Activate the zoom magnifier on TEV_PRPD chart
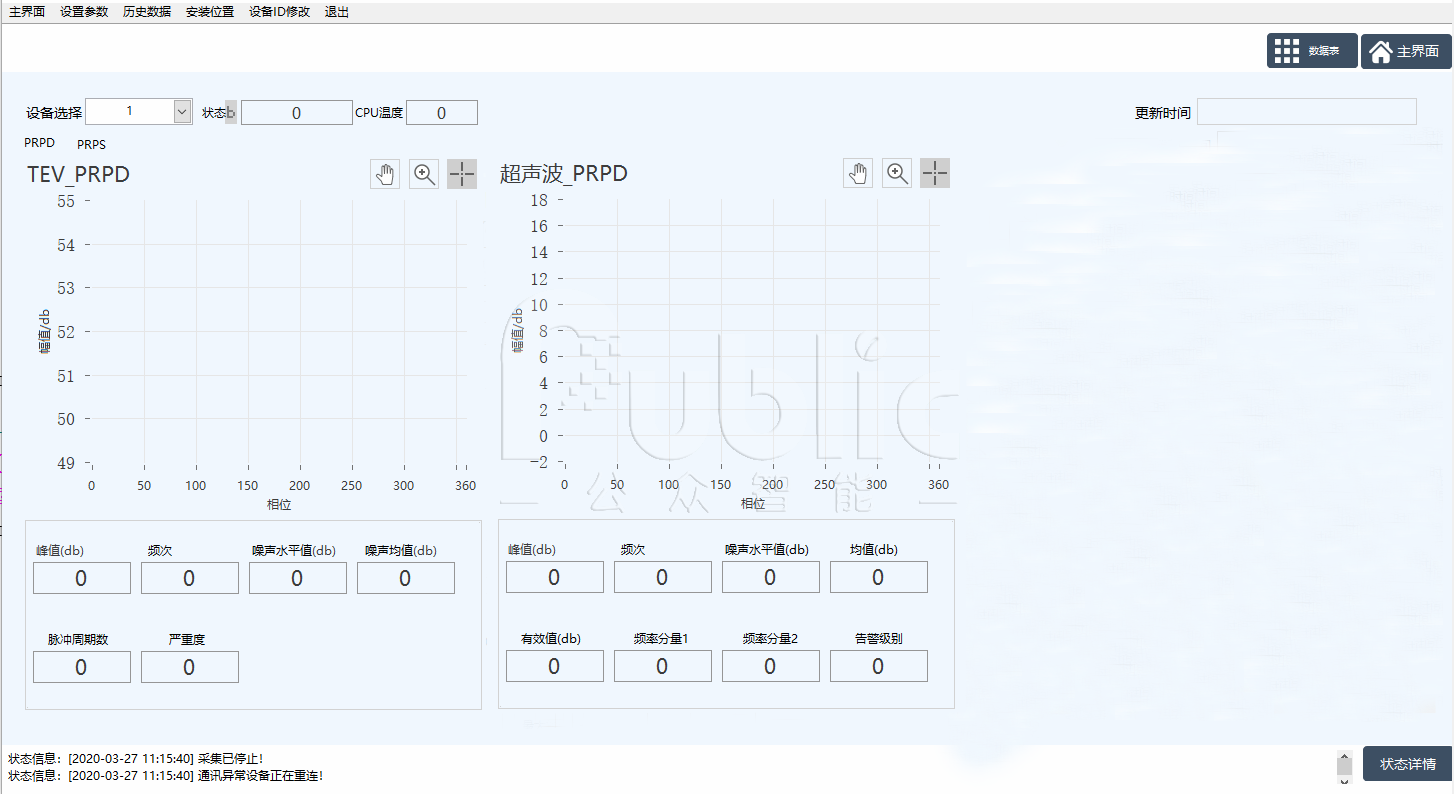 coord(423,173)
